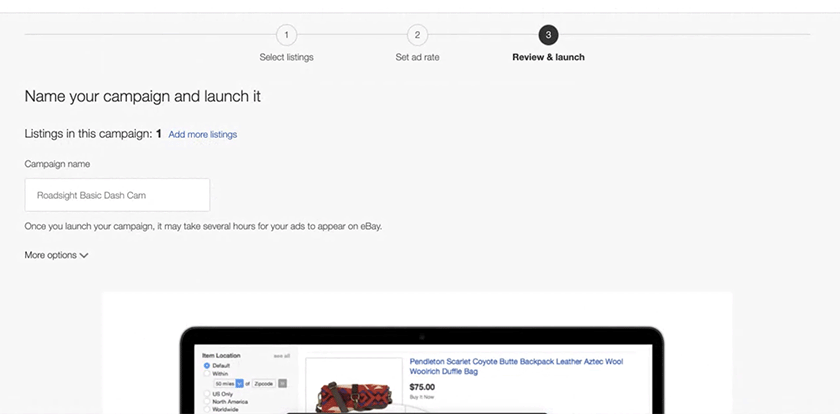The height and width of the screenshot is (414, 840).
Task: Go to step 1 circle
Action: (x=286, y=35)
